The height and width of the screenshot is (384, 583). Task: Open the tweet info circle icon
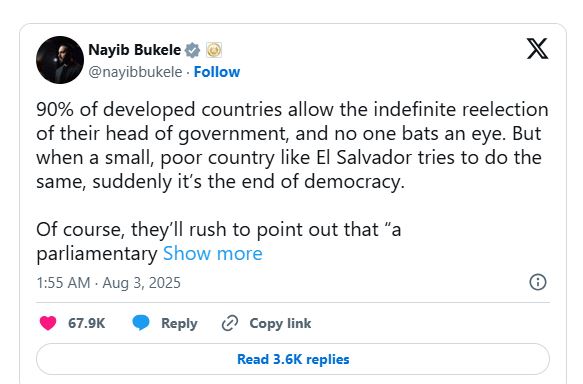[538, 282]
